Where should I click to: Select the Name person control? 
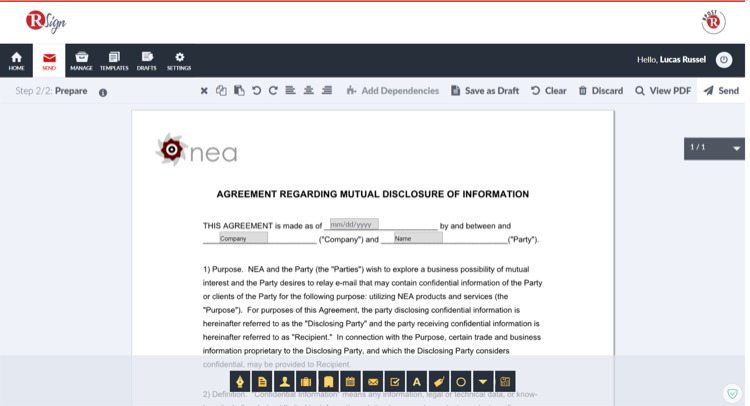[x=285, y=382]
